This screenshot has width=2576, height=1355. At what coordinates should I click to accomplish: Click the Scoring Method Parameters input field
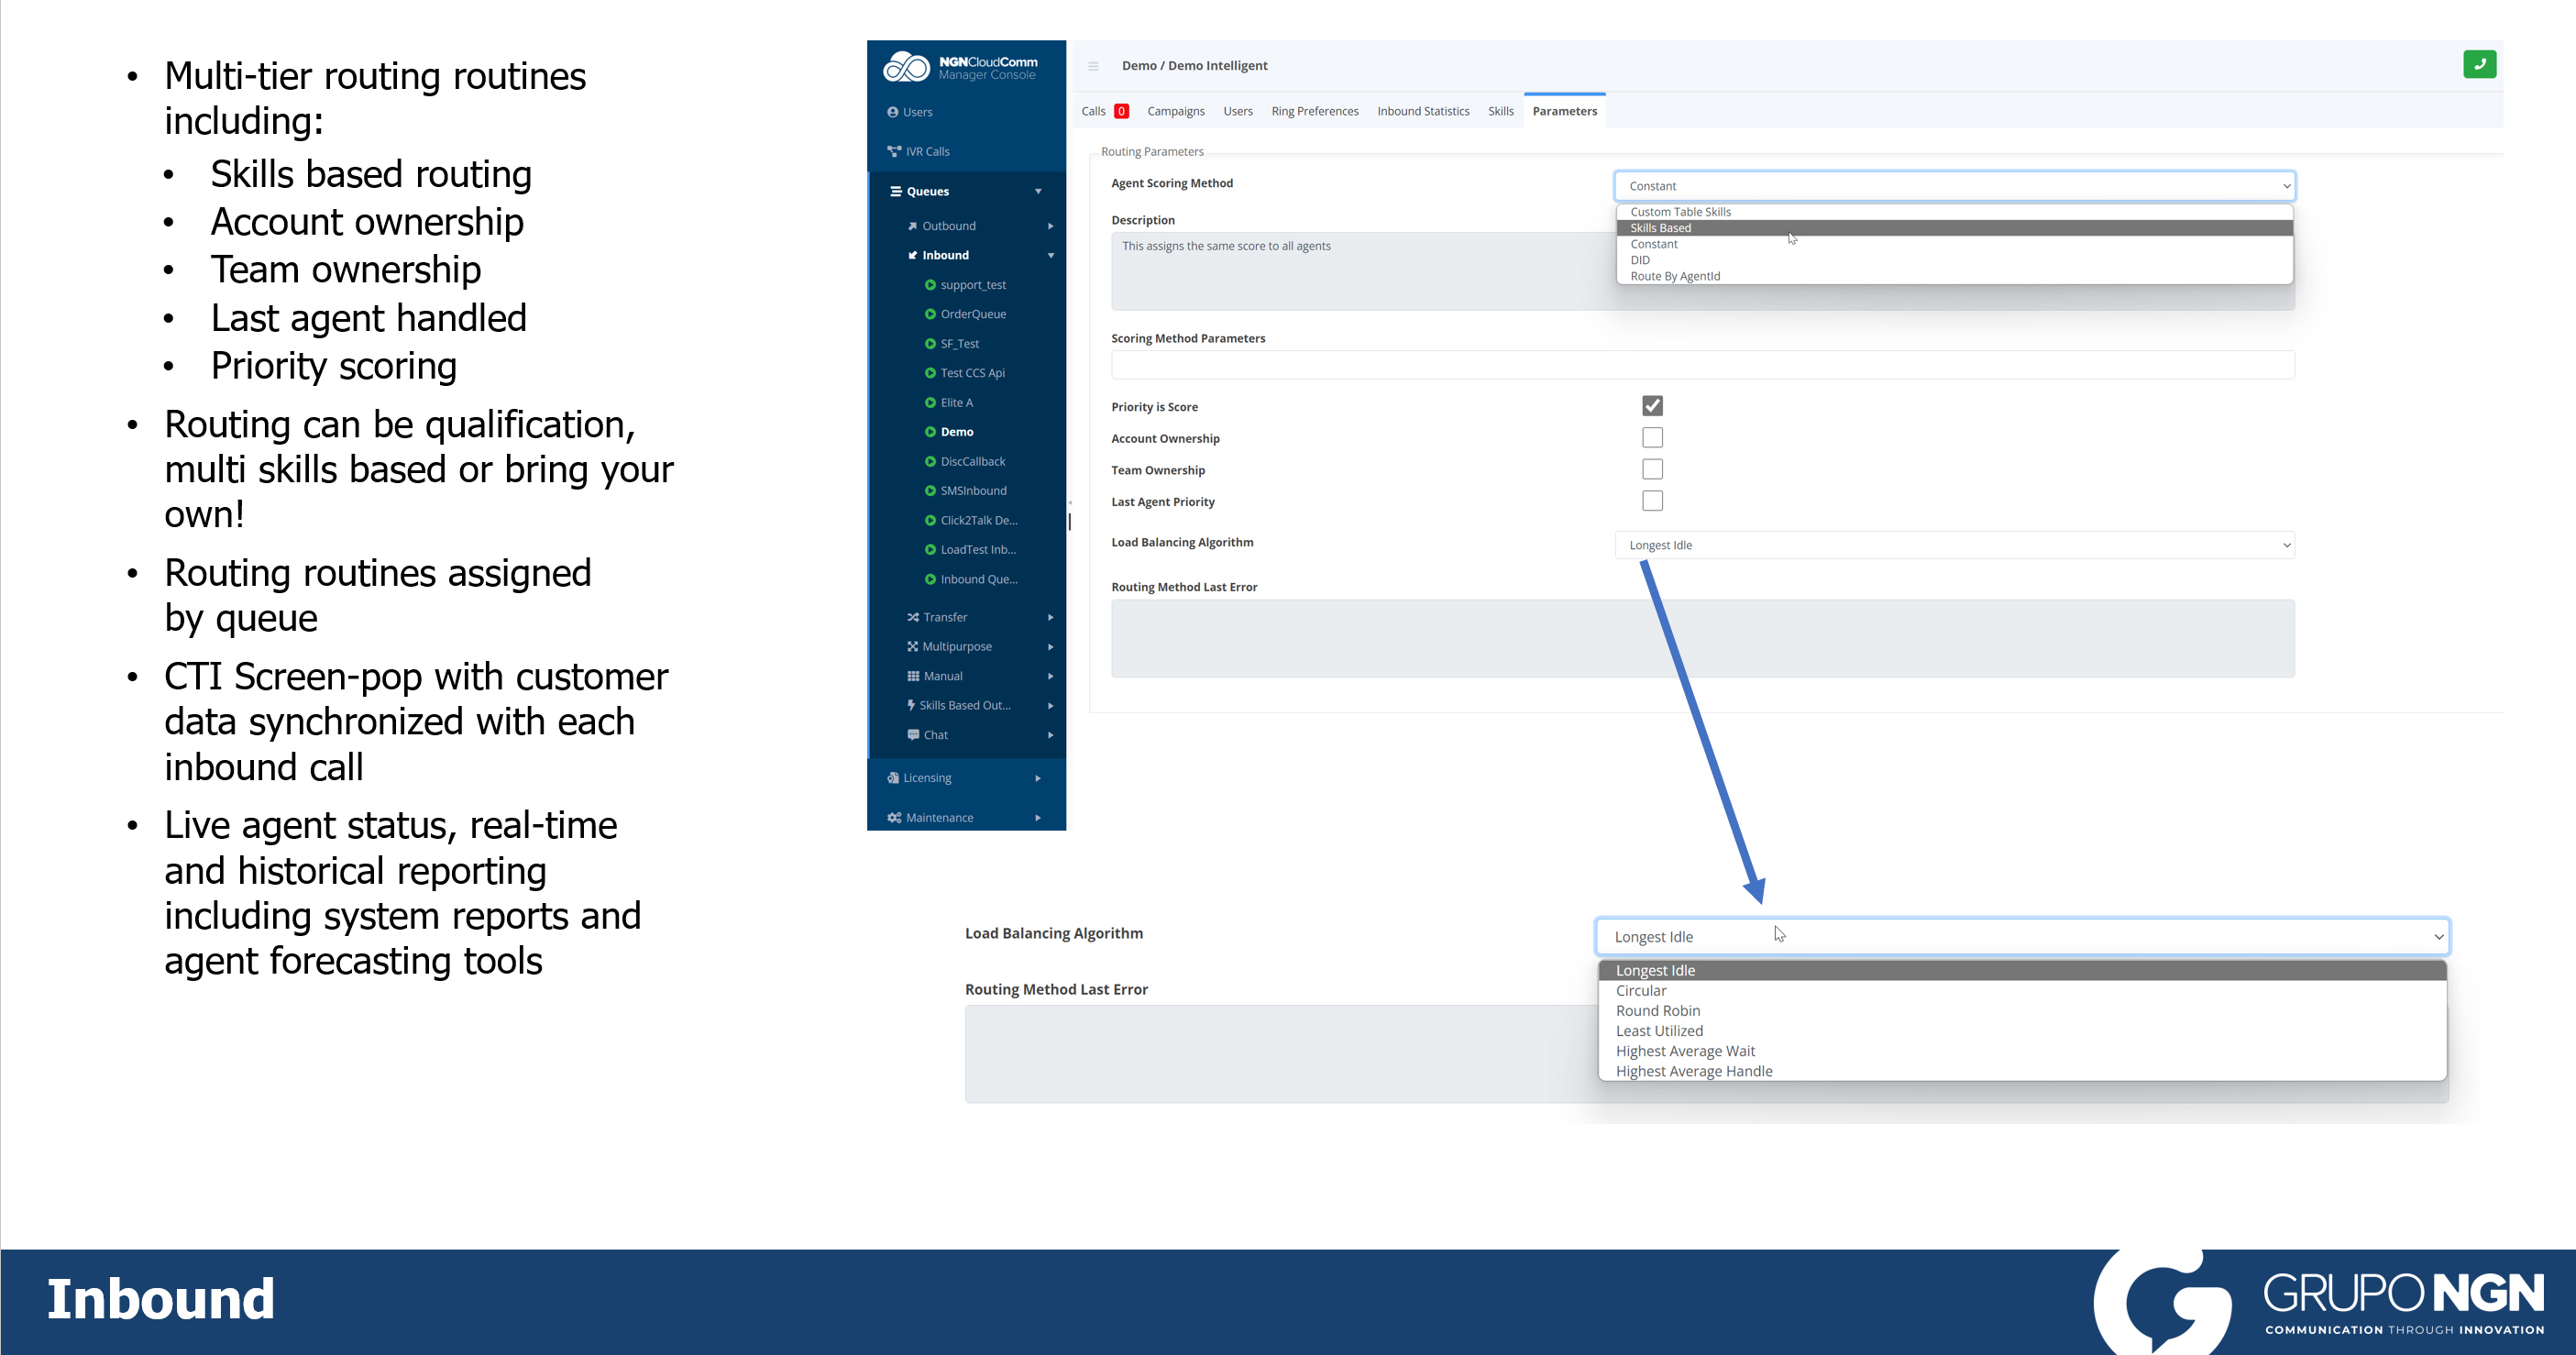(x=1702, y=365)
